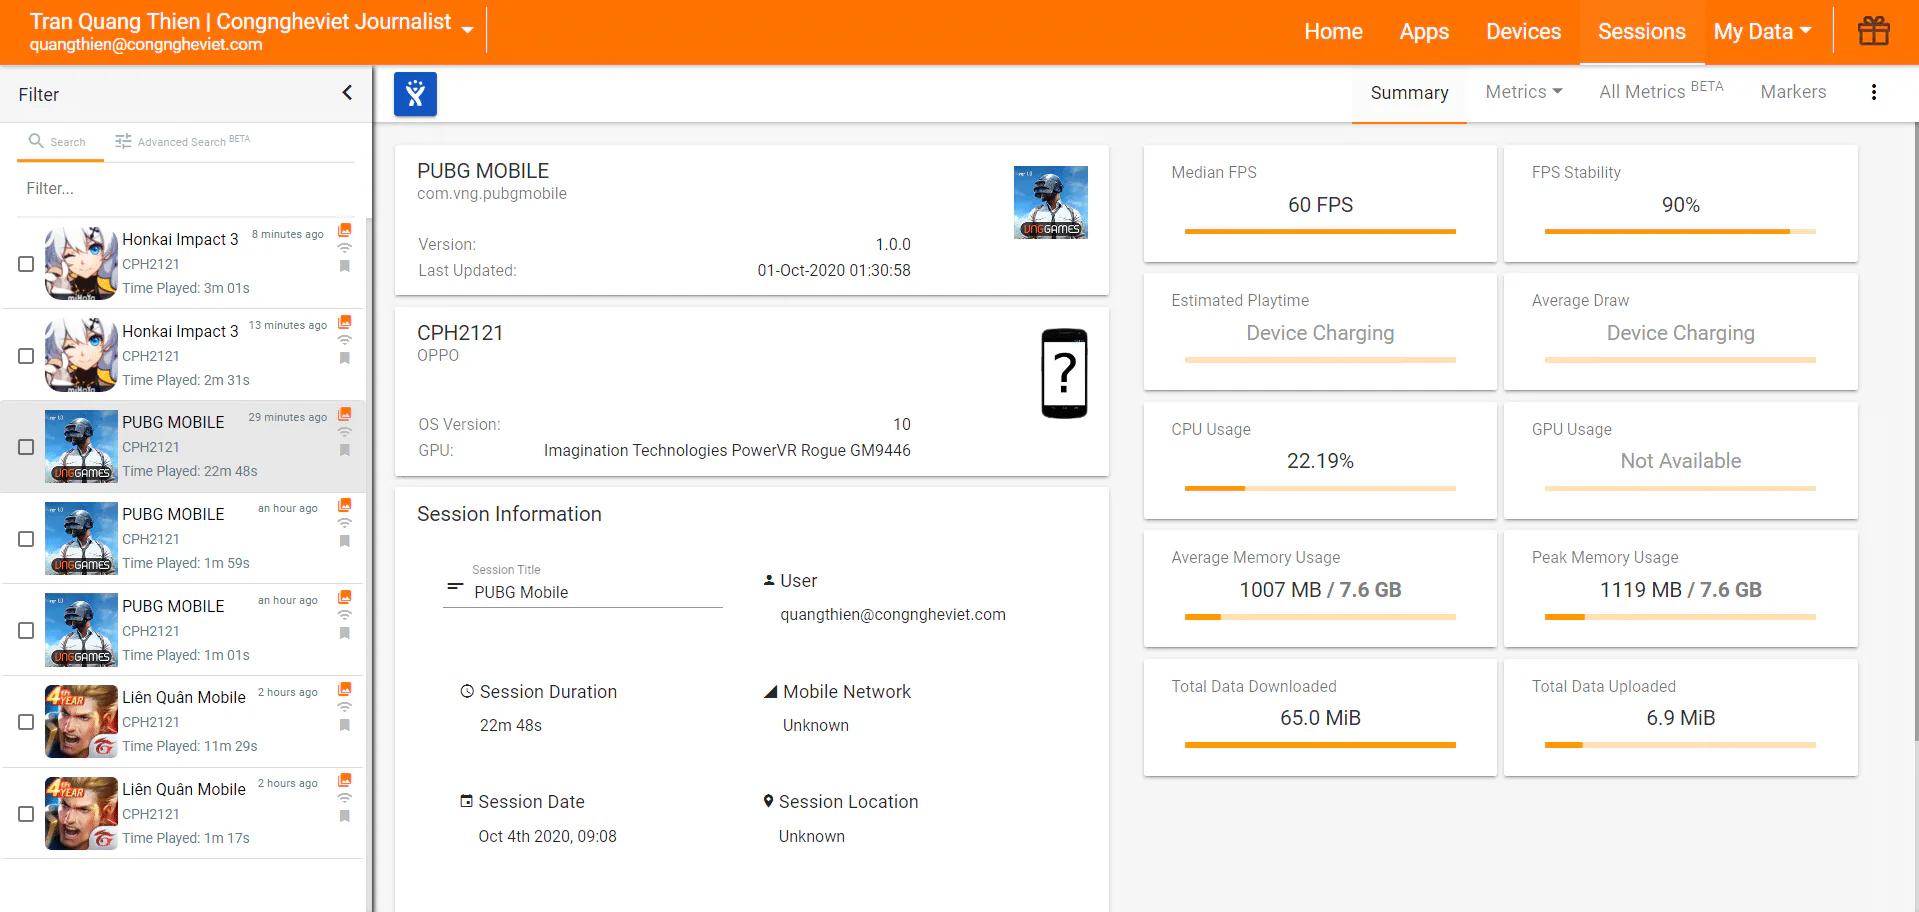Click the PUBG MOBILE app artwork in the summary card

coord(1050,202)
